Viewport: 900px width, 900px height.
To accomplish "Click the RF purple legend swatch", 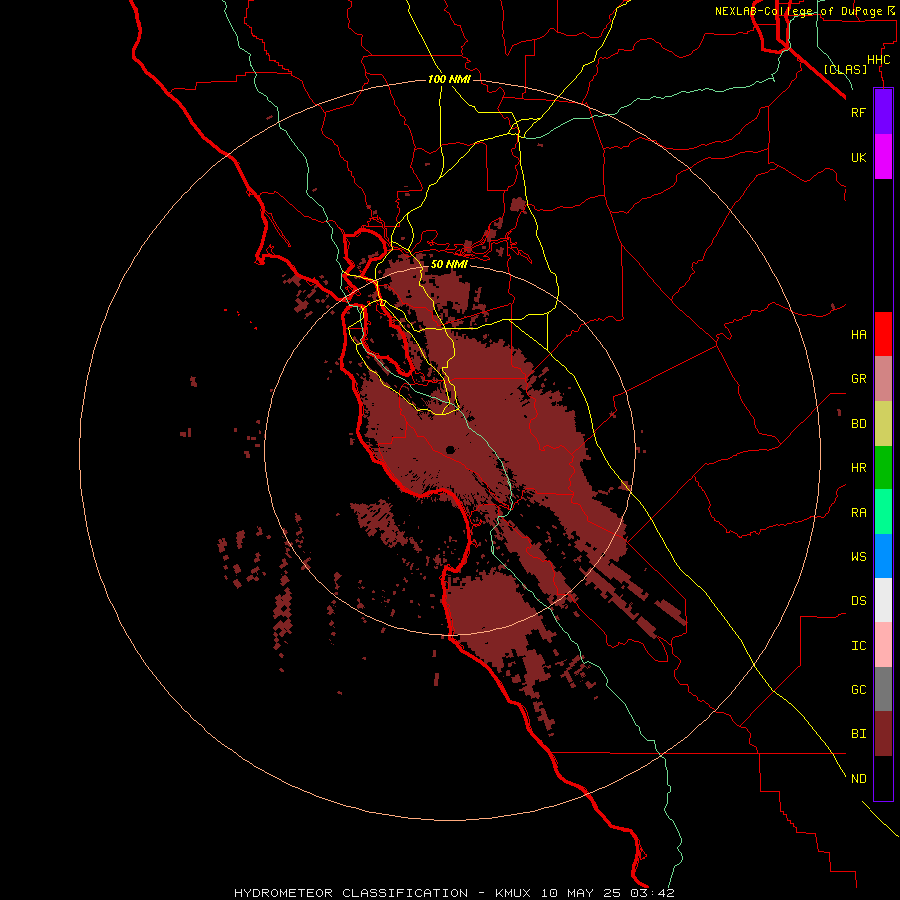I will click(x=883, y=112).
